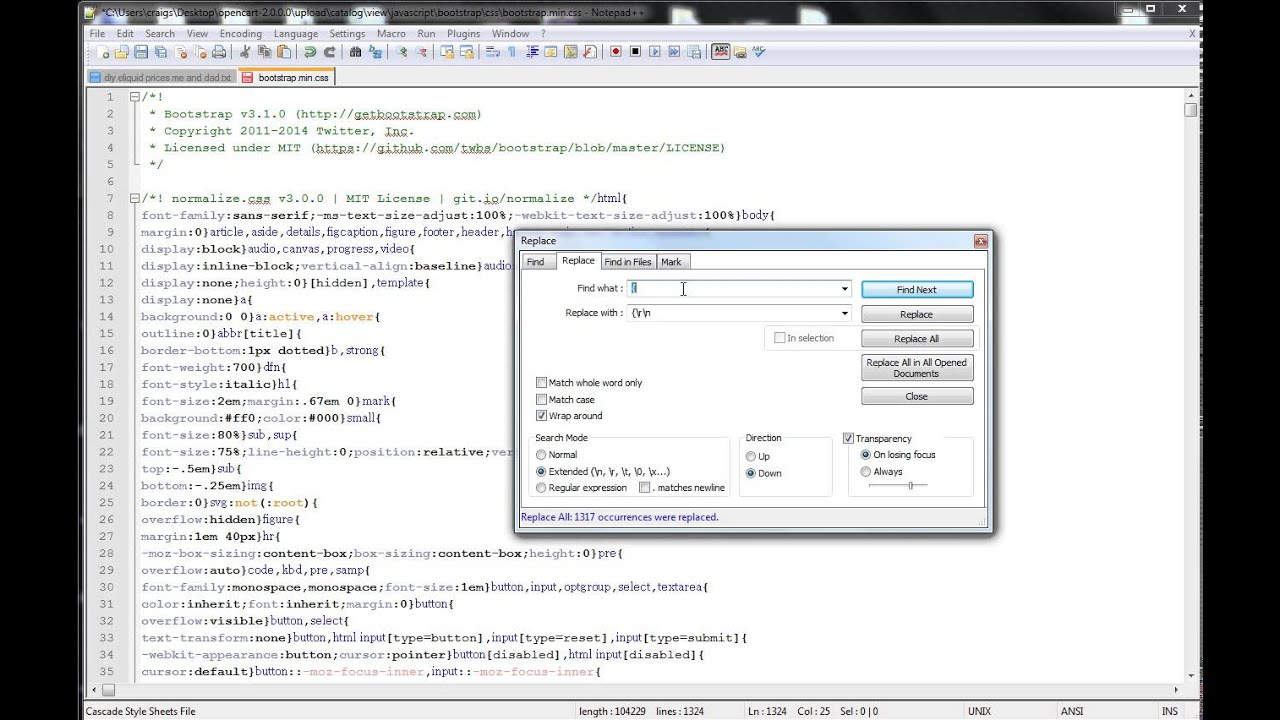Save the document with the Save icon
The image size is (1280, 720).
[140, 52]
